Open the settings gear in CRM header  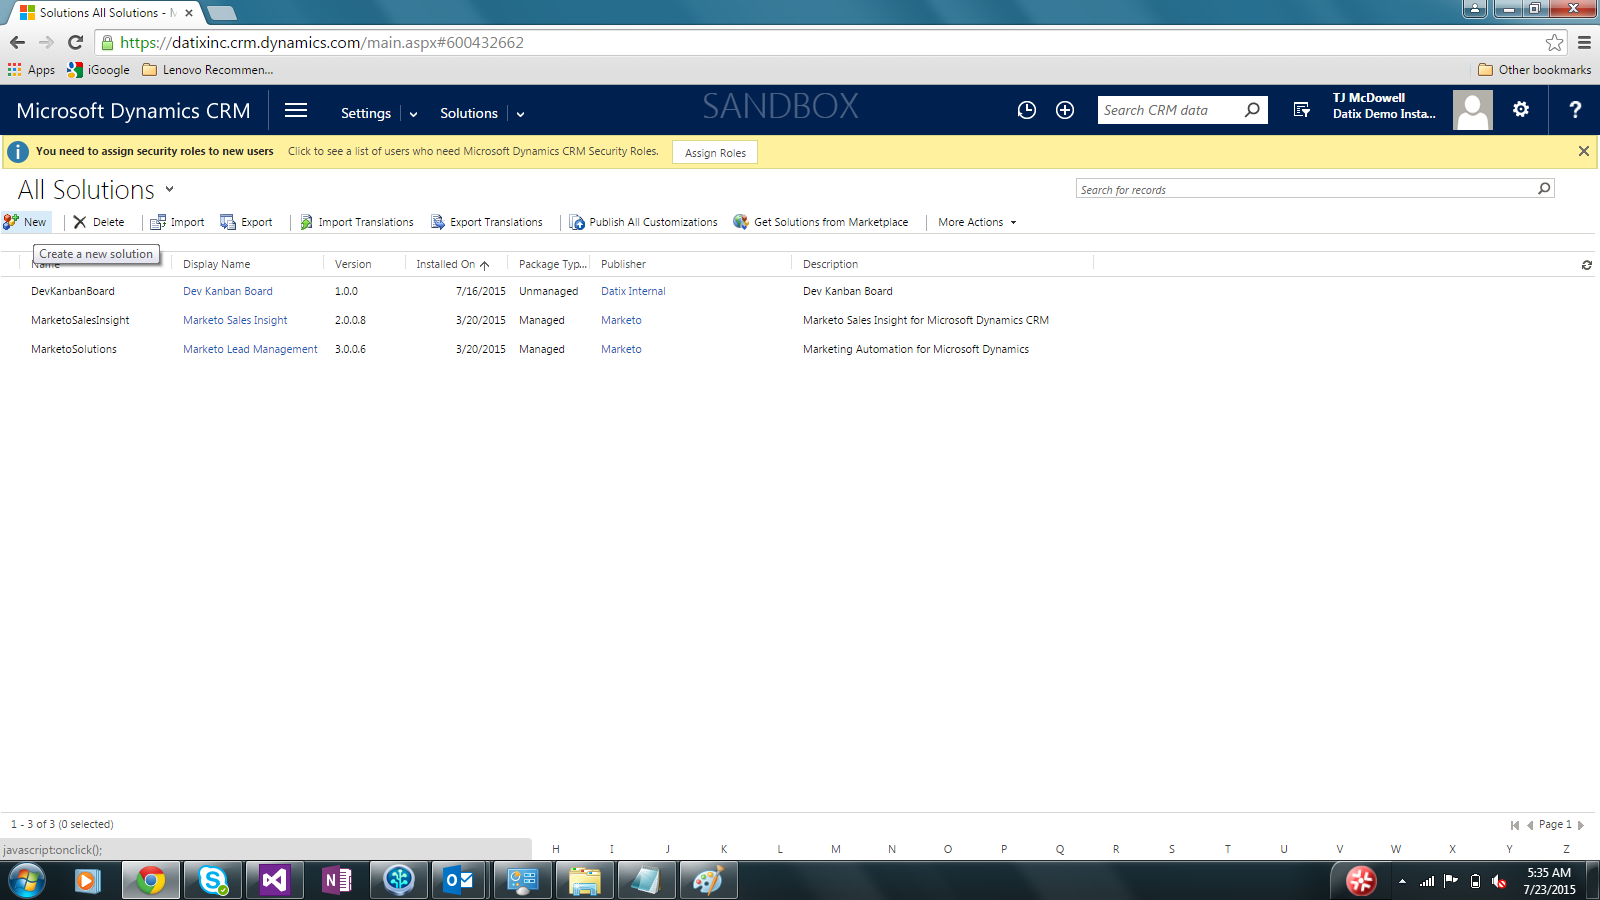click(1521, 110)
